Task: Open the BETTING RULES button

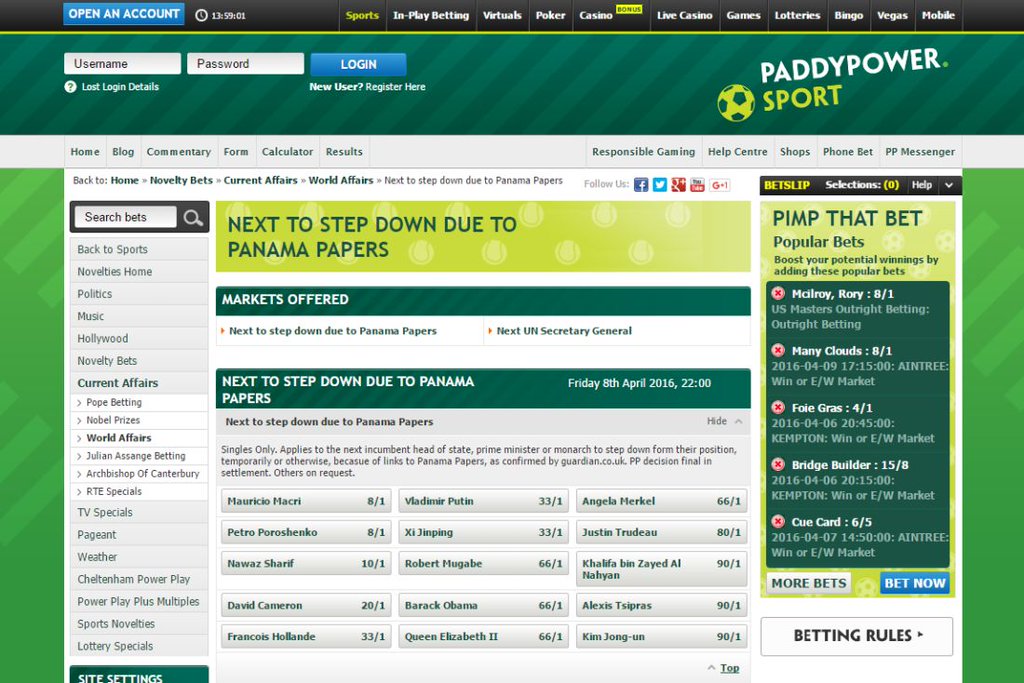Action: [x=857, y=636]
